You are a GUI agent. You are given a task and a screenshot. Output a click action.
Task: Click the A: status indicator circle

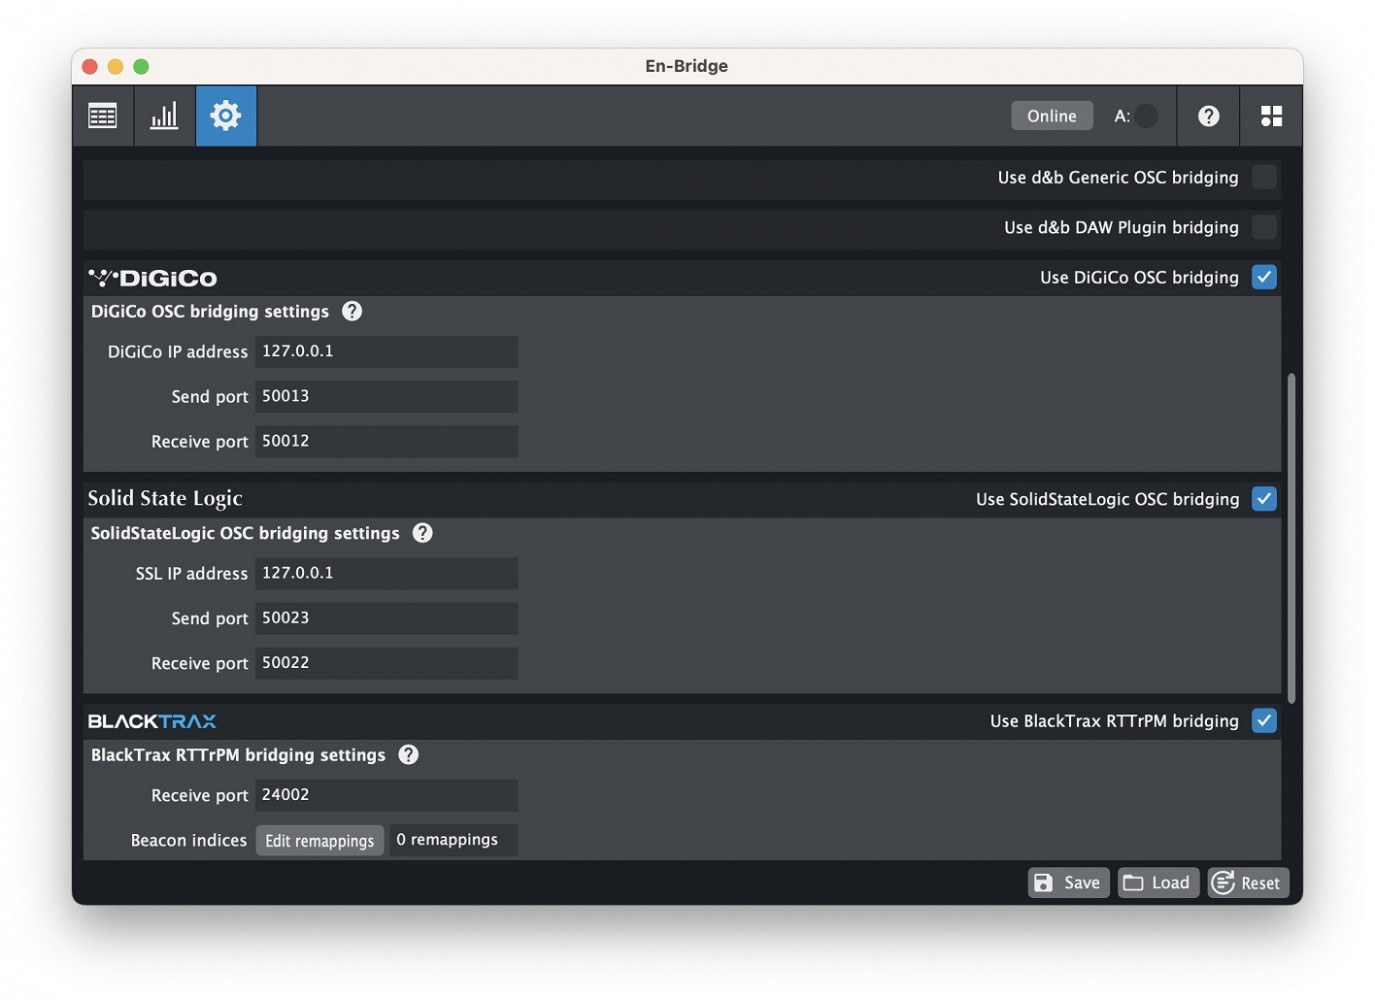pos(1146,116)
